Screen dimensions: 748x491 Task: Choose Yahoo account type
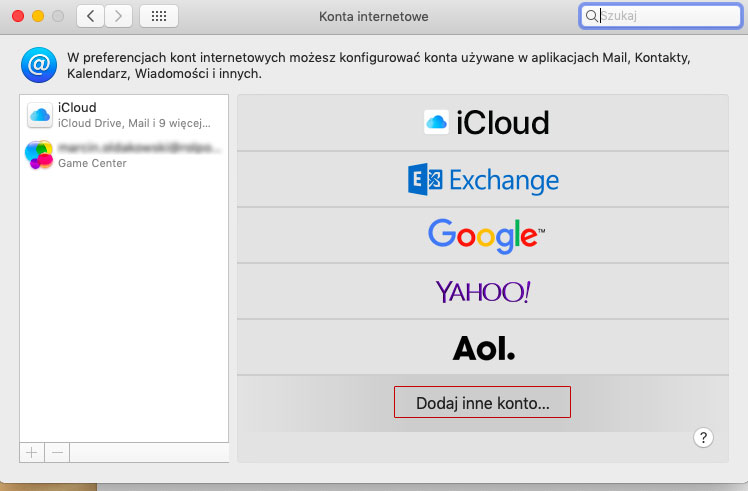point(483,291)
